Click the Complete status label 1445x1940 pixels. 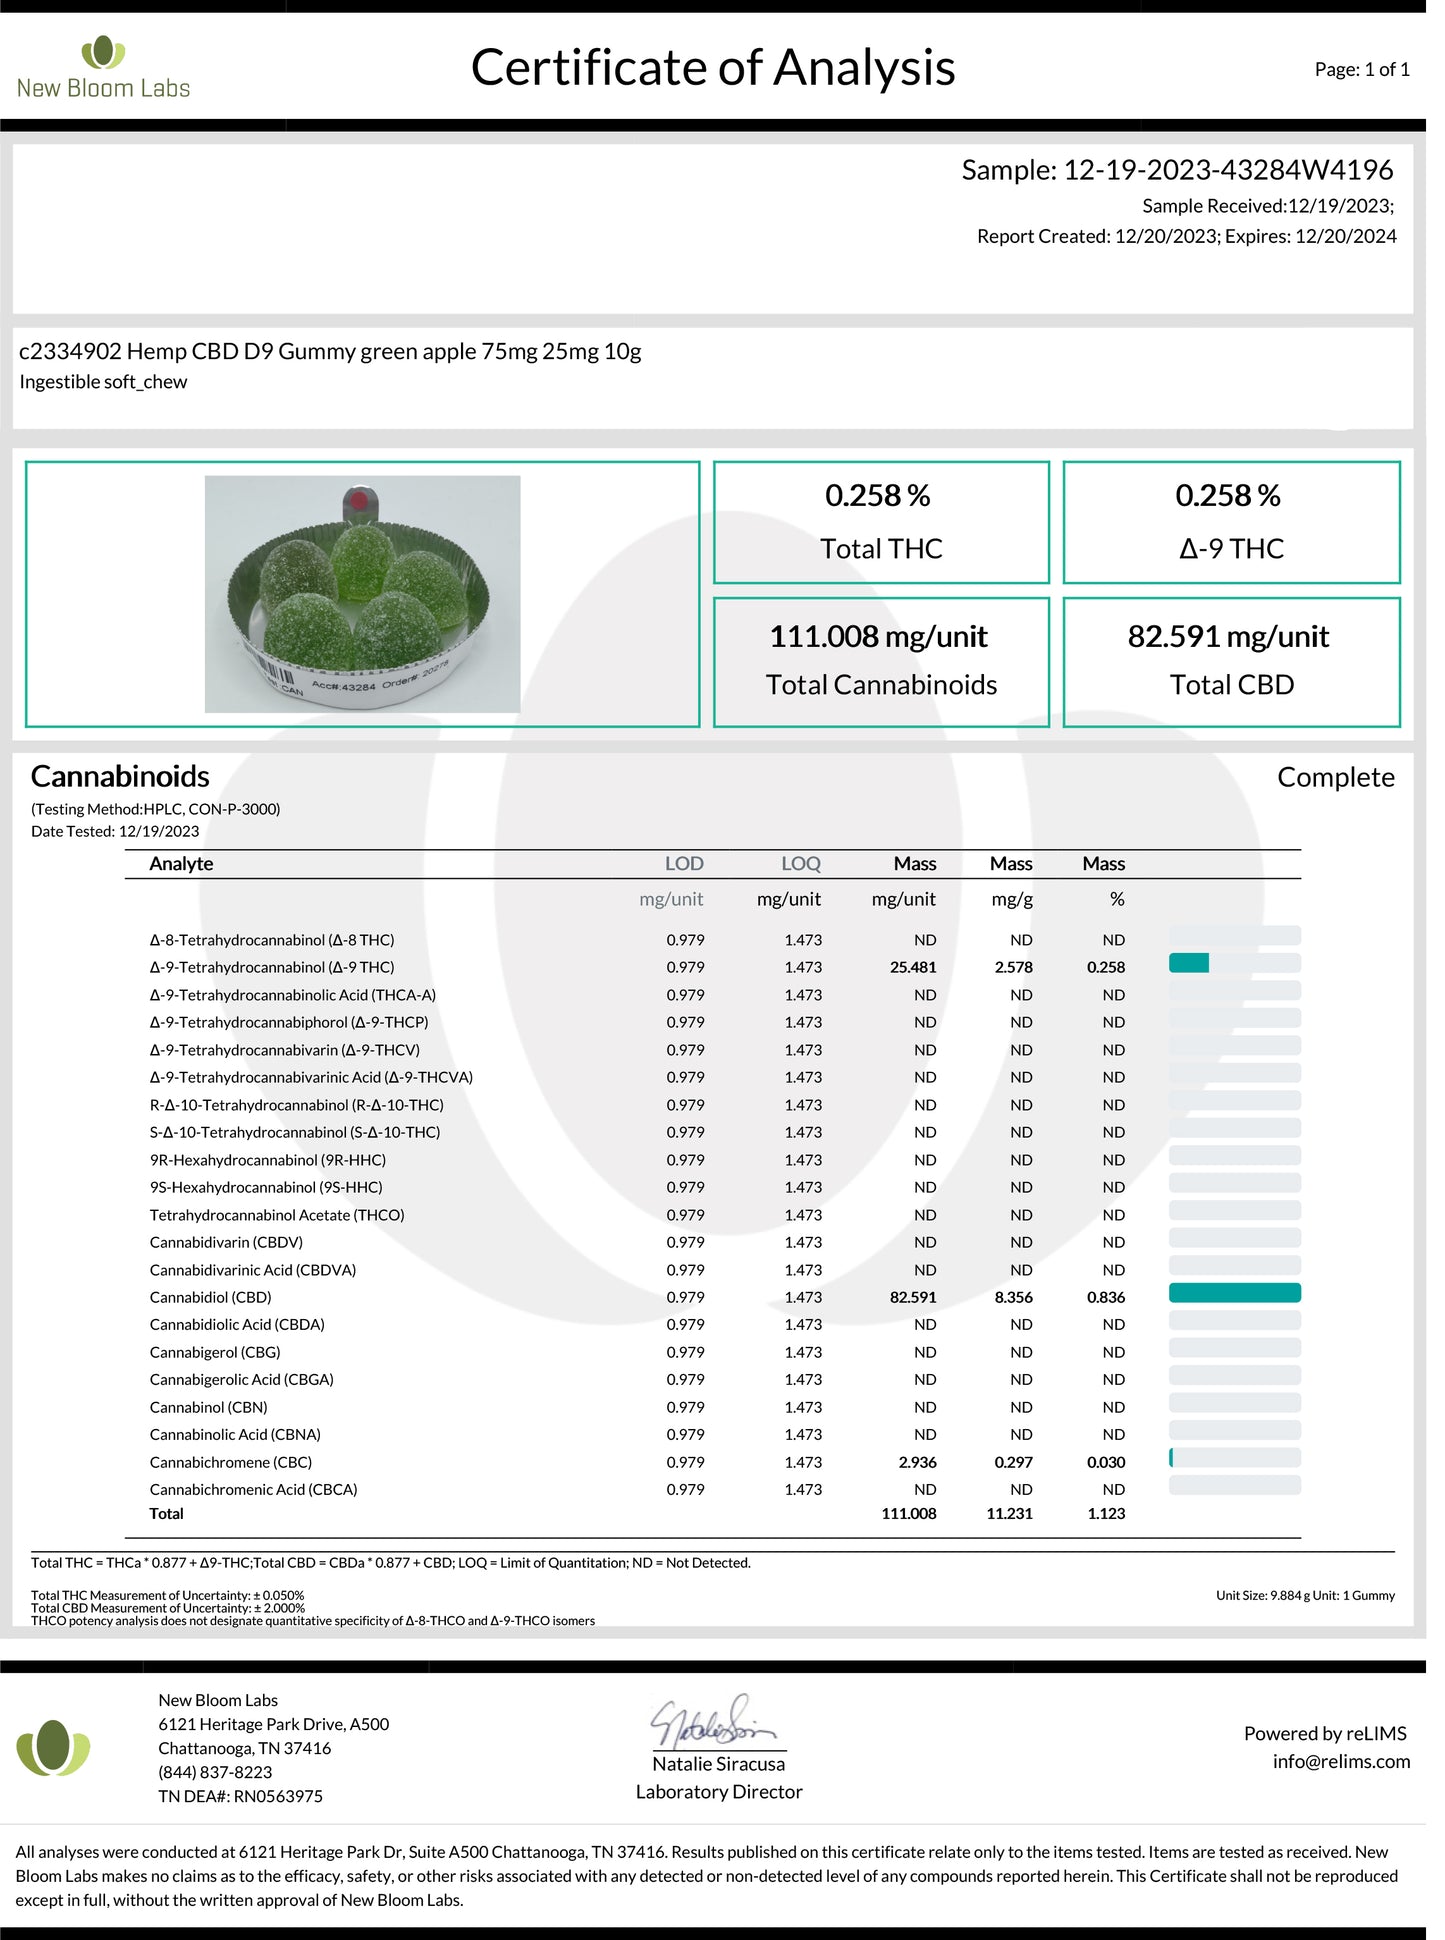(1335, 778)
